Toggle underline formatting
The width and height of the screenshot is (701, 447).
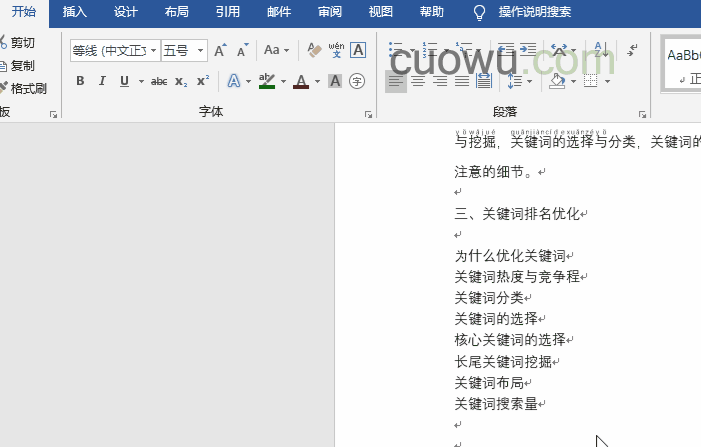pos(124,81)
